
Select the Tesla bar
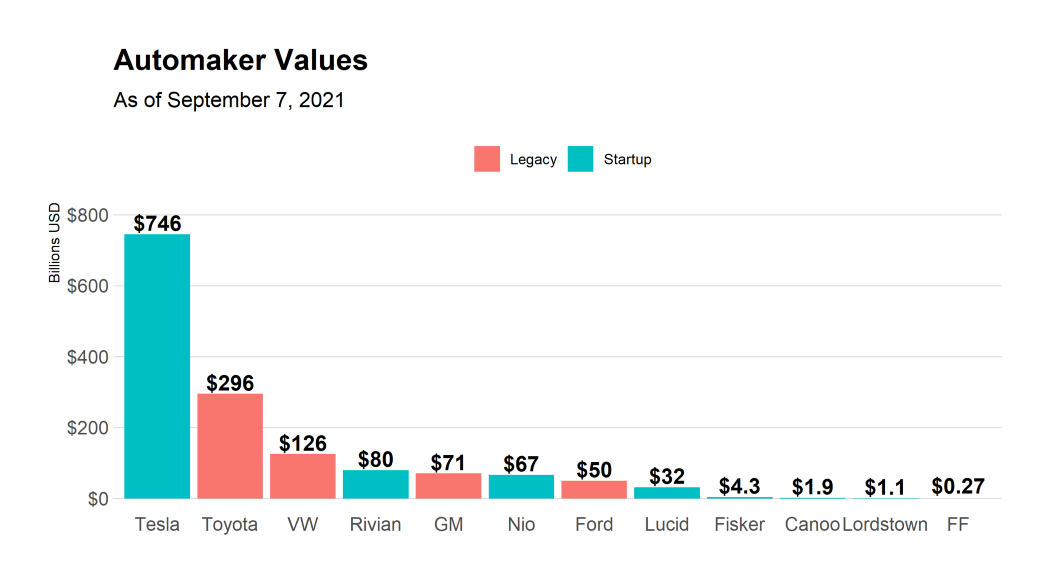click(157, 366)
